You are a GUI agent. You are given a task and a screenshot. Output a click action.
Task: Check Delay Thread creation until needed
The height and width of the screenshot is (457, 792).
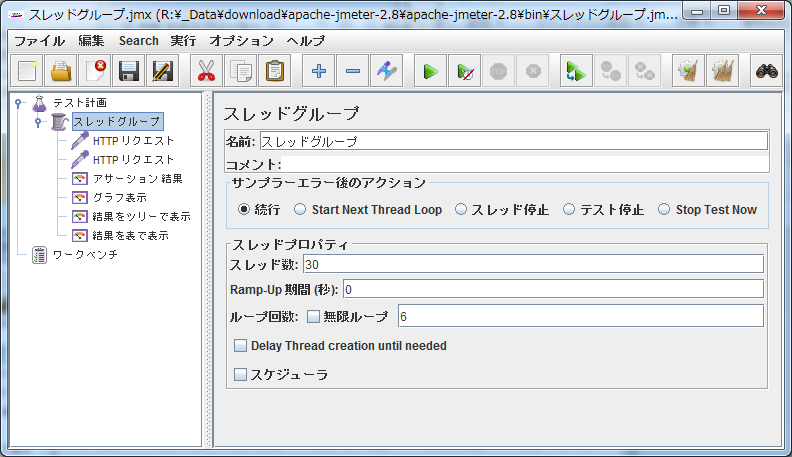(x=240, y=346)
